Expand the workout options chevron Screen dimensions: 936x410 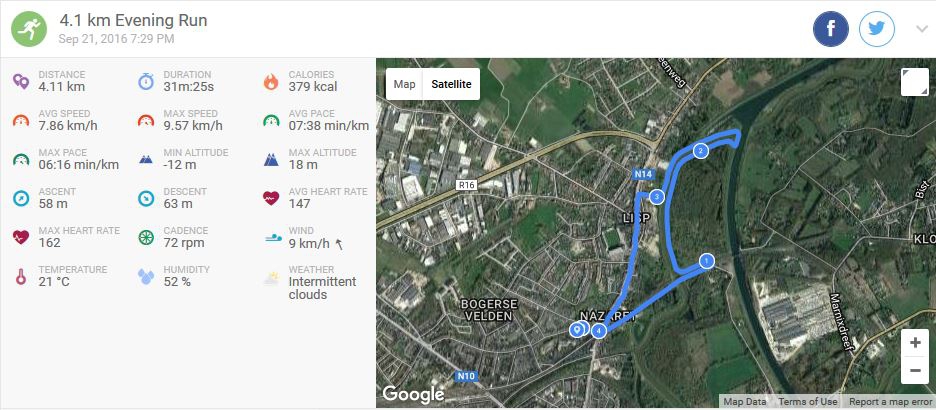[922, 29]
